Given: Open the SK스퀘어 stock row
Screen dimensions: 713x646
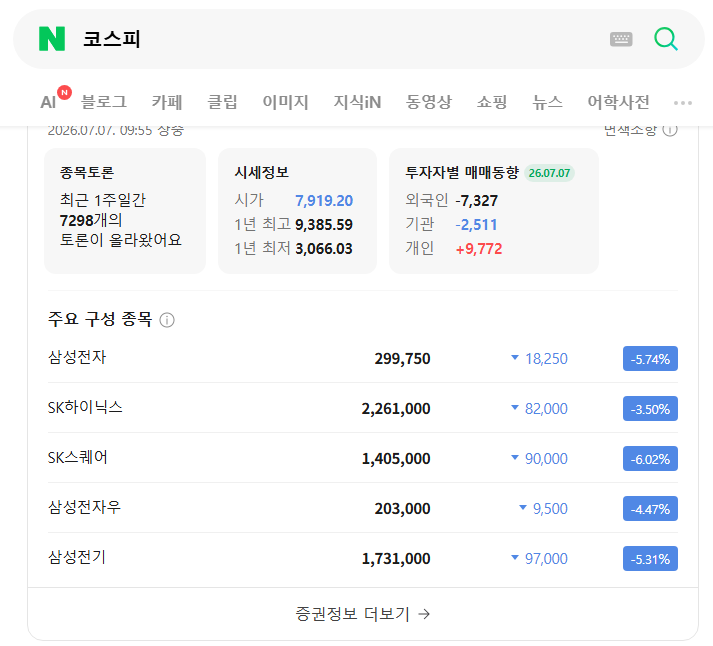Looking at the screenshot, I should (x=363, y=458).
